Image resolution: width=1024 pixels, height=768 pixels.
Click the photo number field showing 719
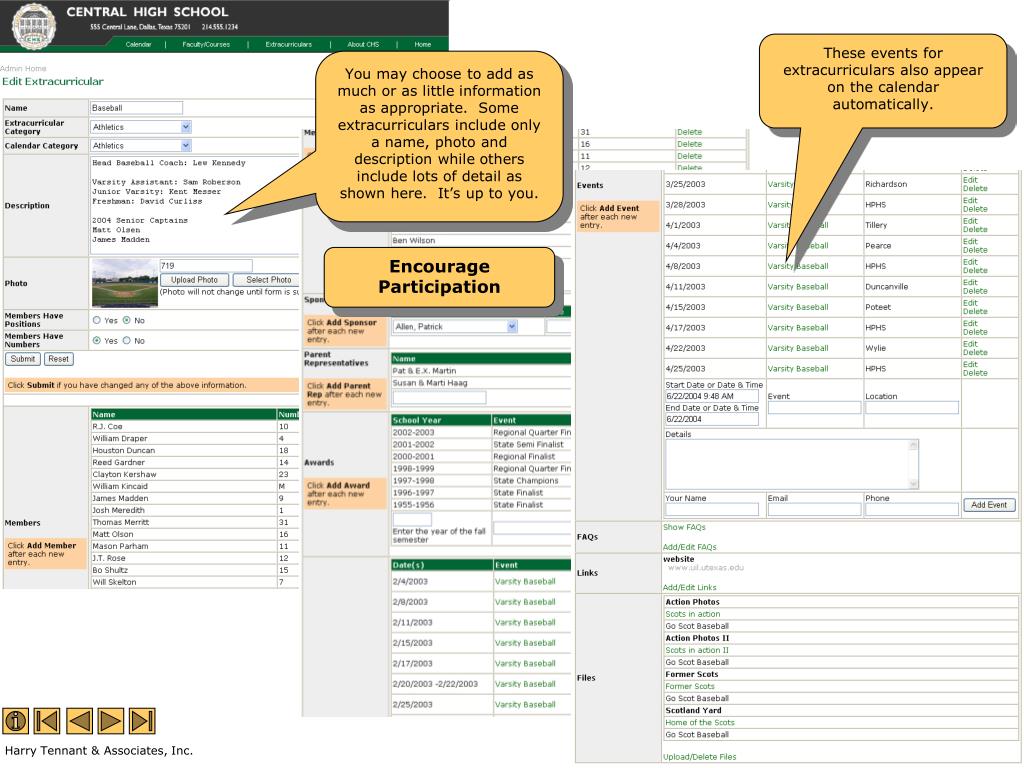[206, 265]
